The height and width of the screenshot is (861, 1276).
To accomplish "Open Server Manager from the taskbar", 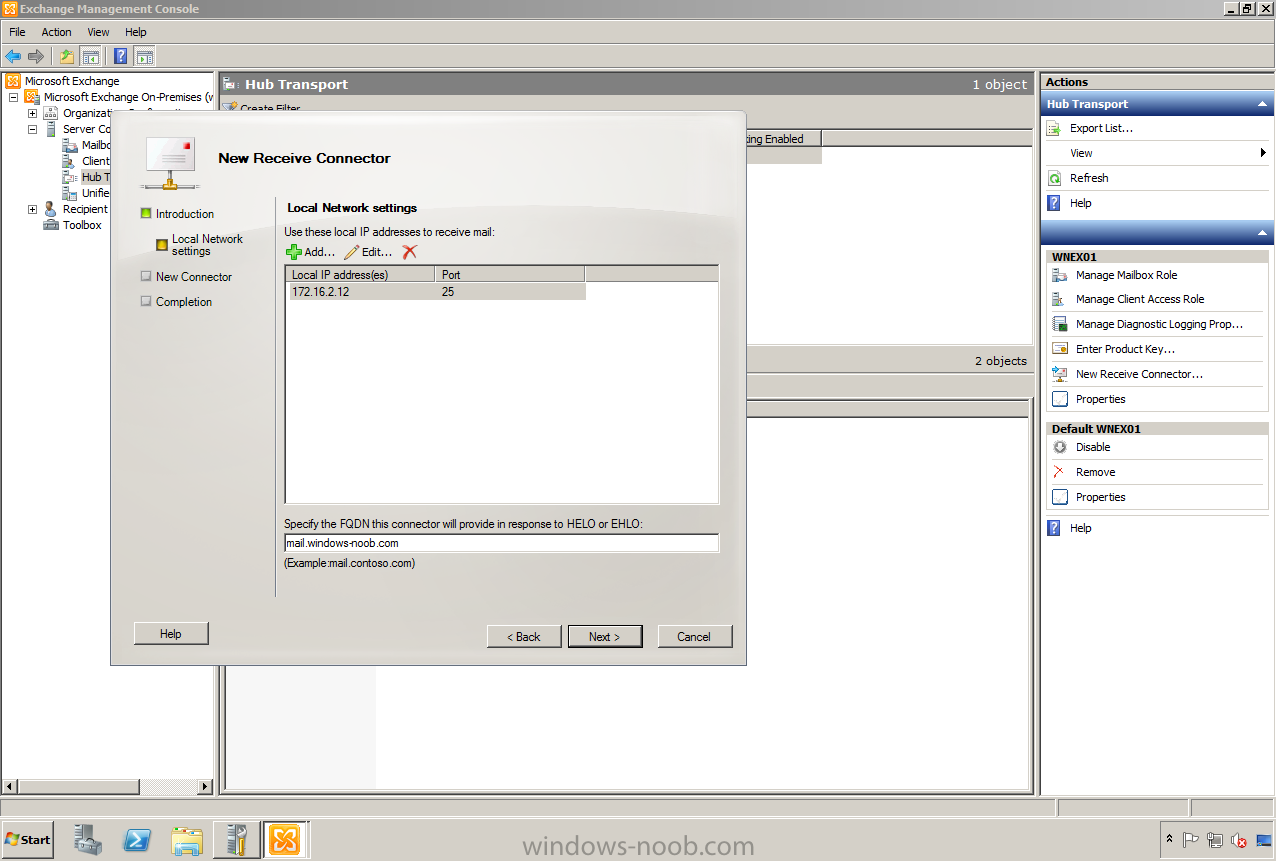I will 88,840.
